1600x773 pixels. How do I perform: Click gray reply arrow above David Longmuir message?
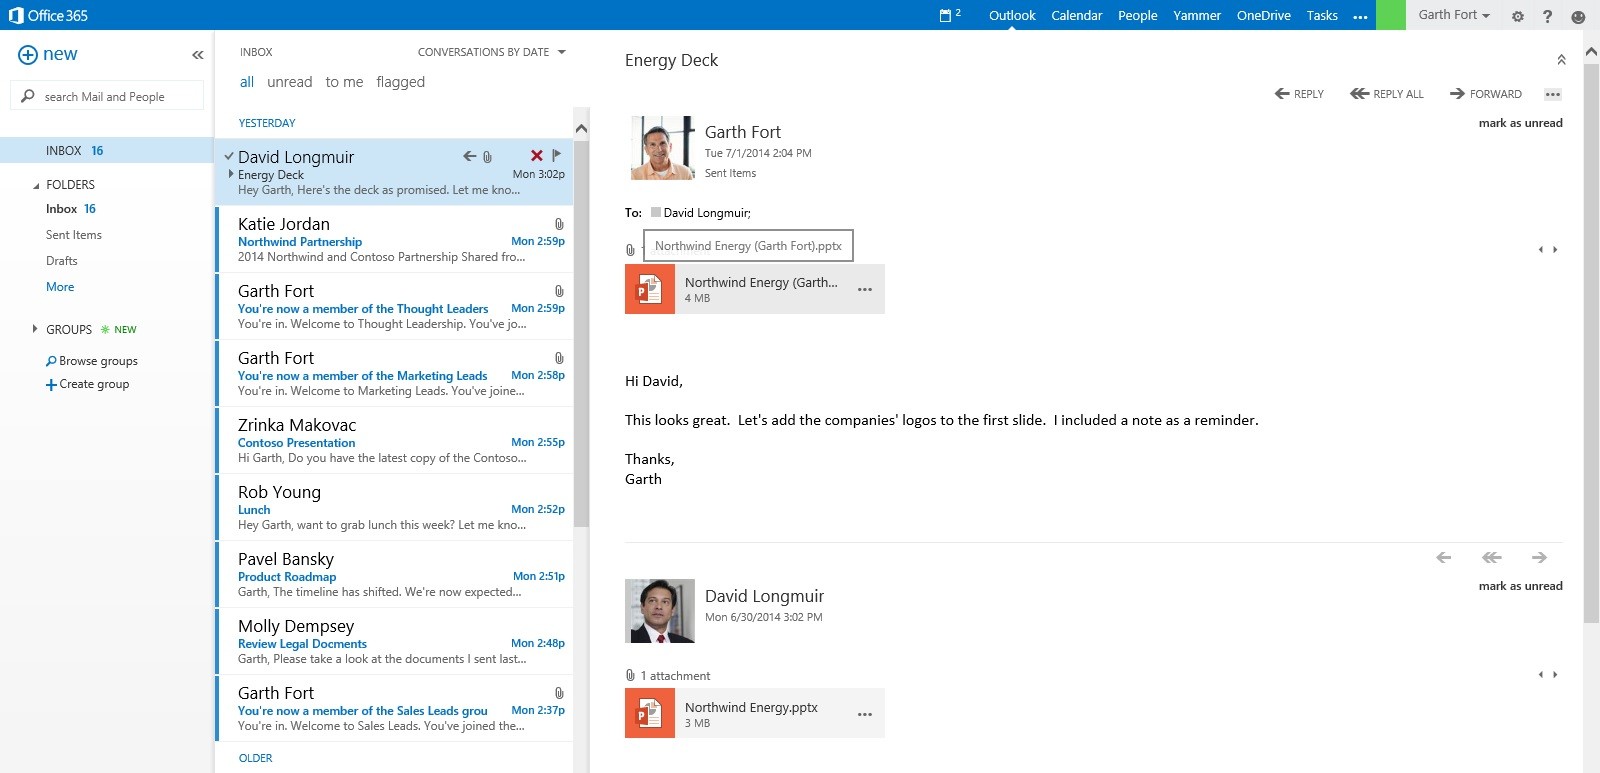tap(1444, 558)
